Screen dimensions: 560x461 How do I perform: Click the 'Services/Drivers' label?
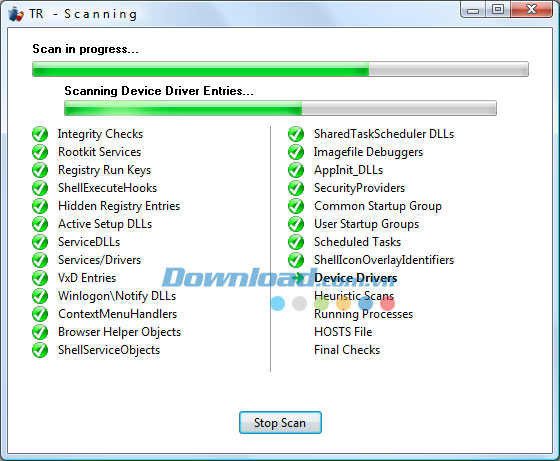point(100,260)
